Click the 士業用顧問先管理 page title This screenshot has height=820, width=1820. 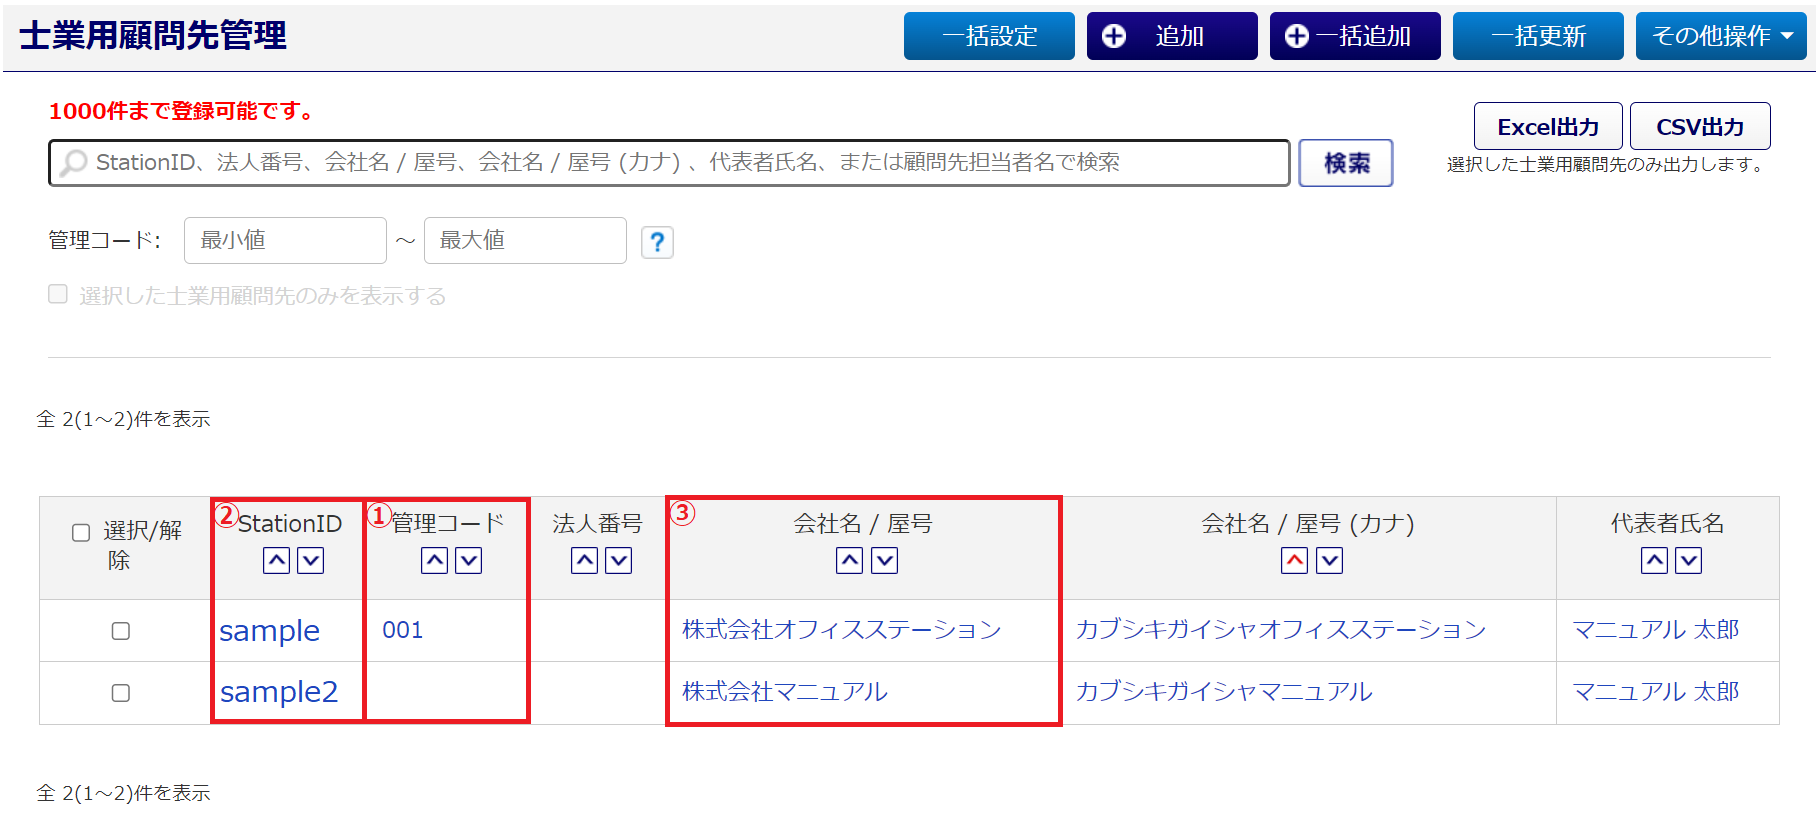pyautogui.click(x=153, y=36)
